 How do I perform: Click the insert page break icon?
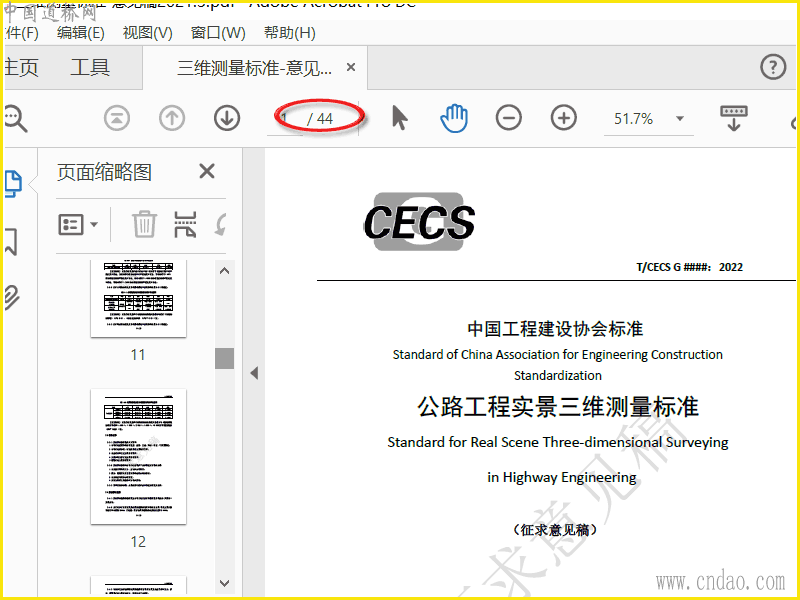185,224
